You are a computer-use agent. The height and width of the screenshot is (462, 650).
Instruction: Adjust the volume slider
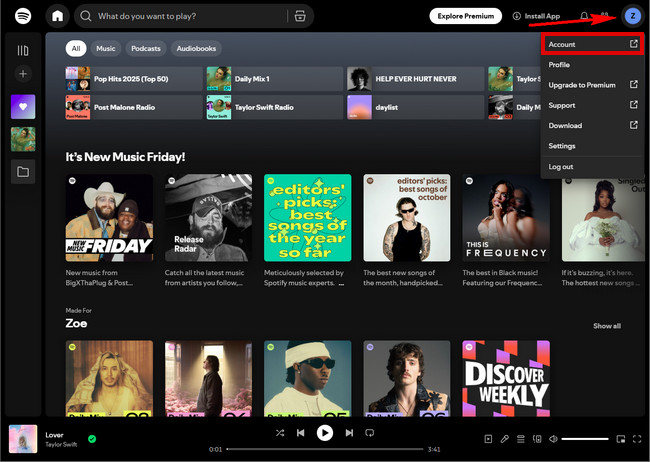585,439
